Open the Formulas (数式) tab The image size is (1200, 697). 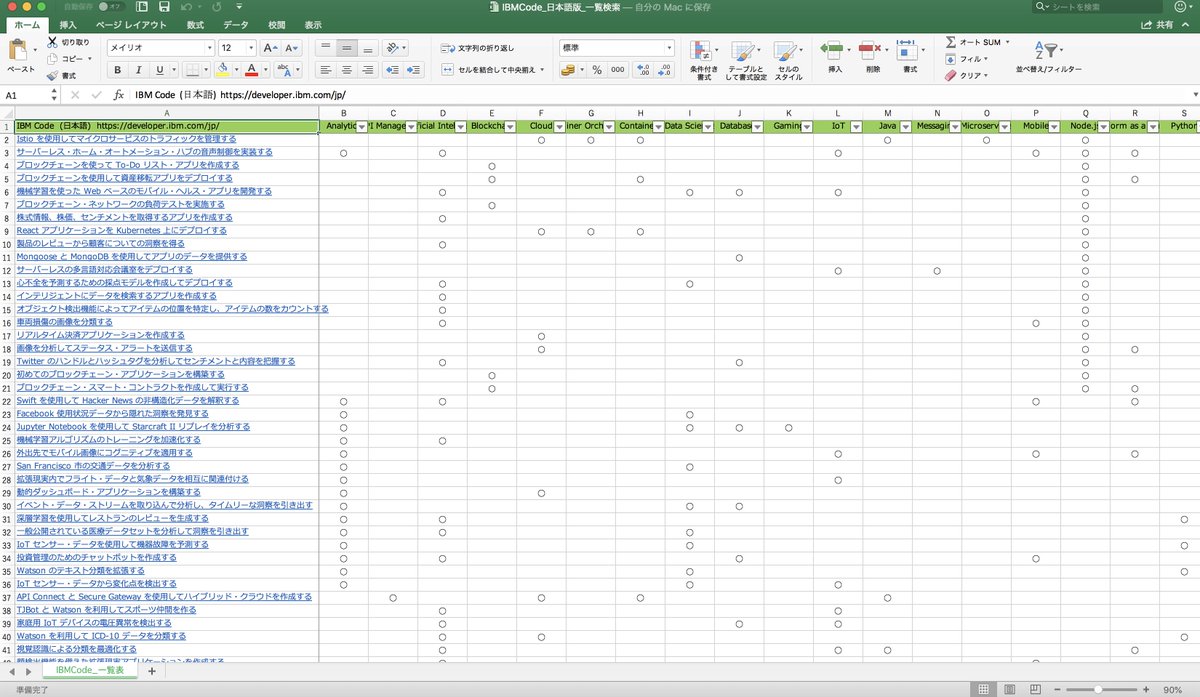click(195, 24)
